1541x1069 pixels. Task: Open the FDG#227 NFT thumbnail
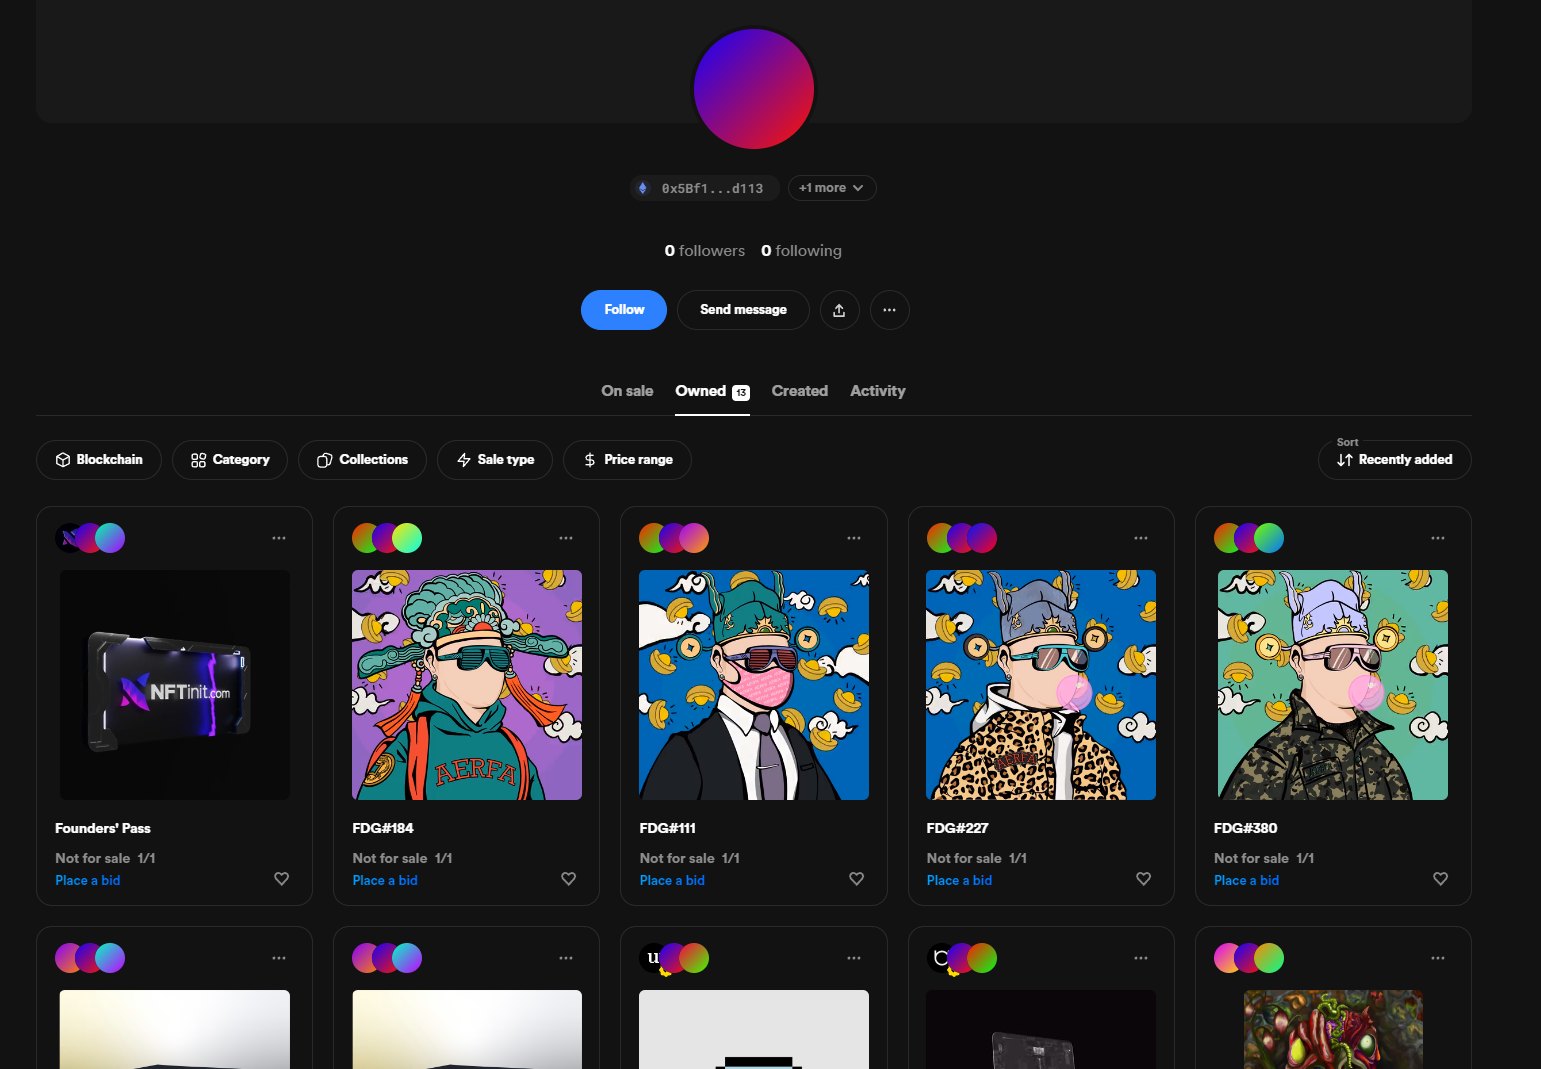[x=1040, y=685]
